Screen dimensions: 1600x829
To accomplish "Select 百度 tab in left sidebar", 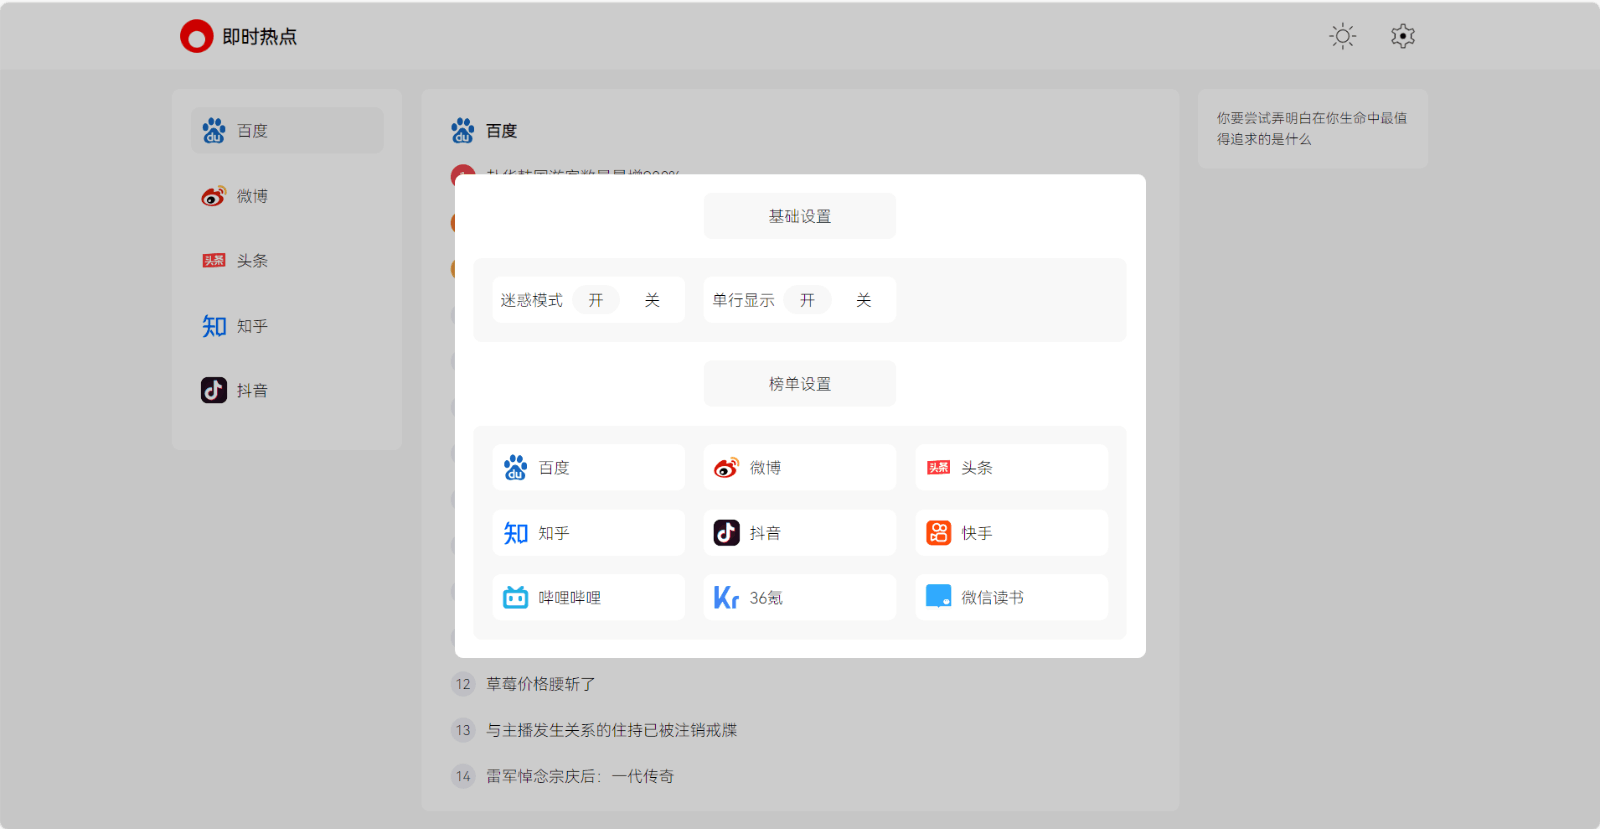I will click(x=287, y=131).
